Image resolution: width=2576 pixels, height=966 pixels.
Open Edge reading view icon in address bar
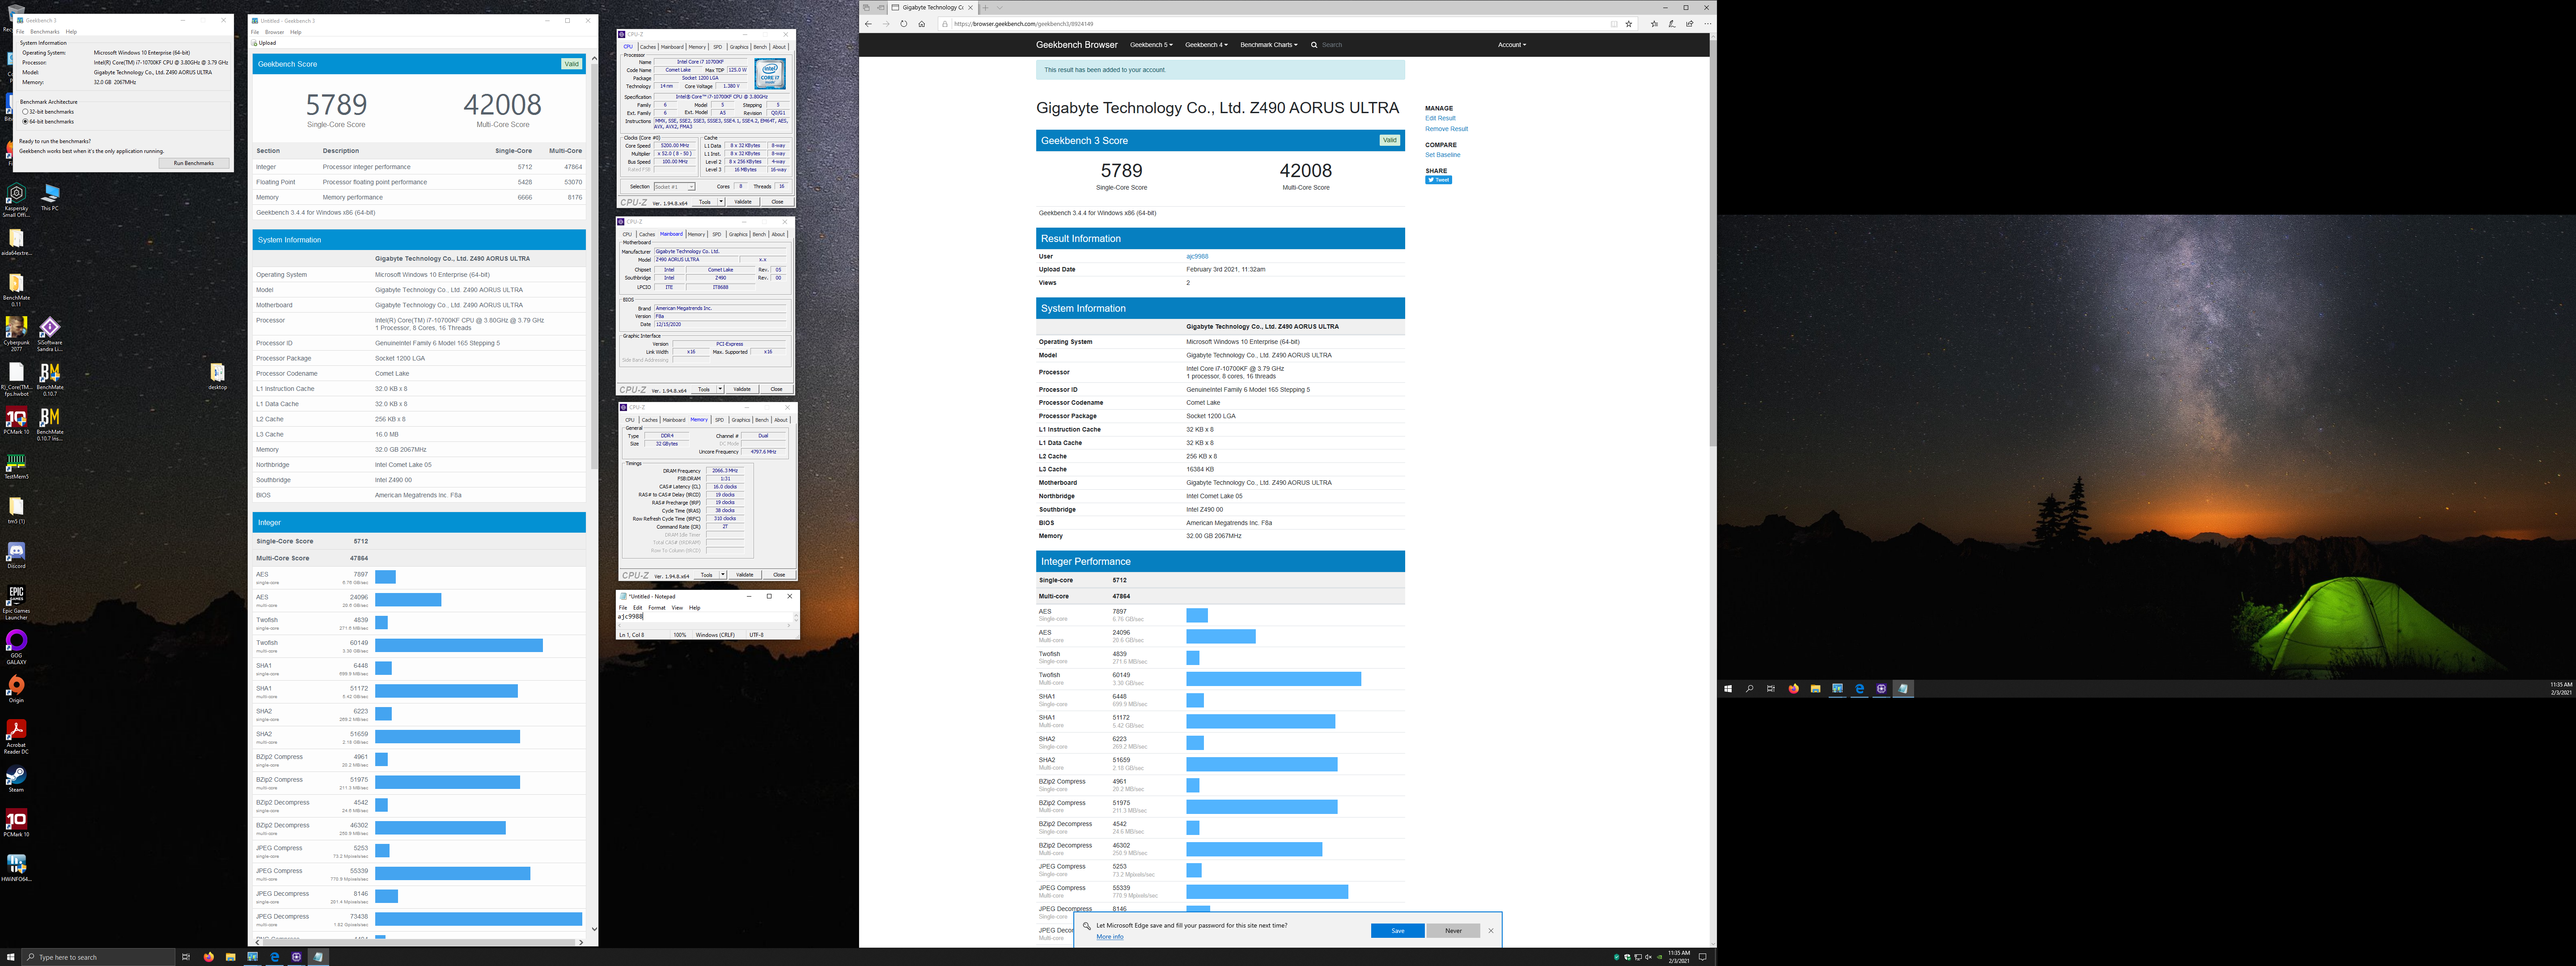tap(1614, 24)
